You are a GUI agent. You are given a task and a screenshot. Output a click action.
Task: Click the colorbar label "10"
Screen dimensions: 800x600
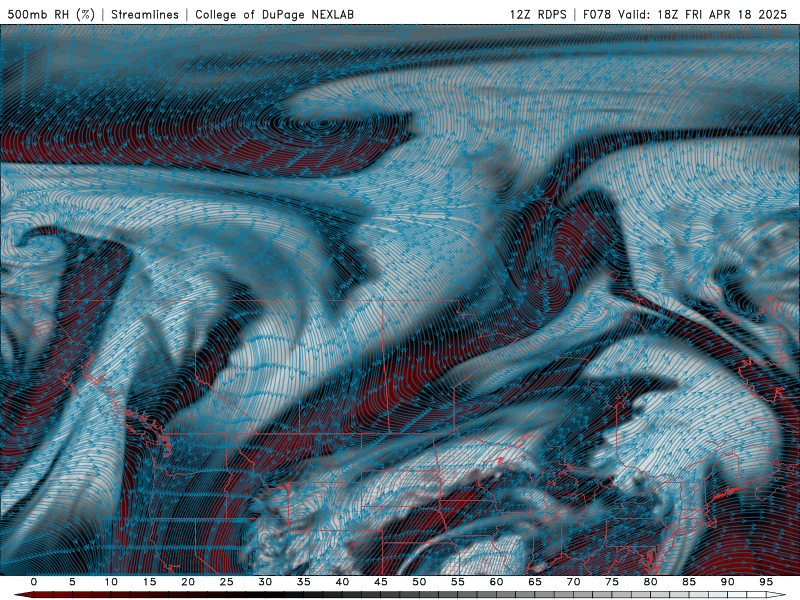[111, 582]
